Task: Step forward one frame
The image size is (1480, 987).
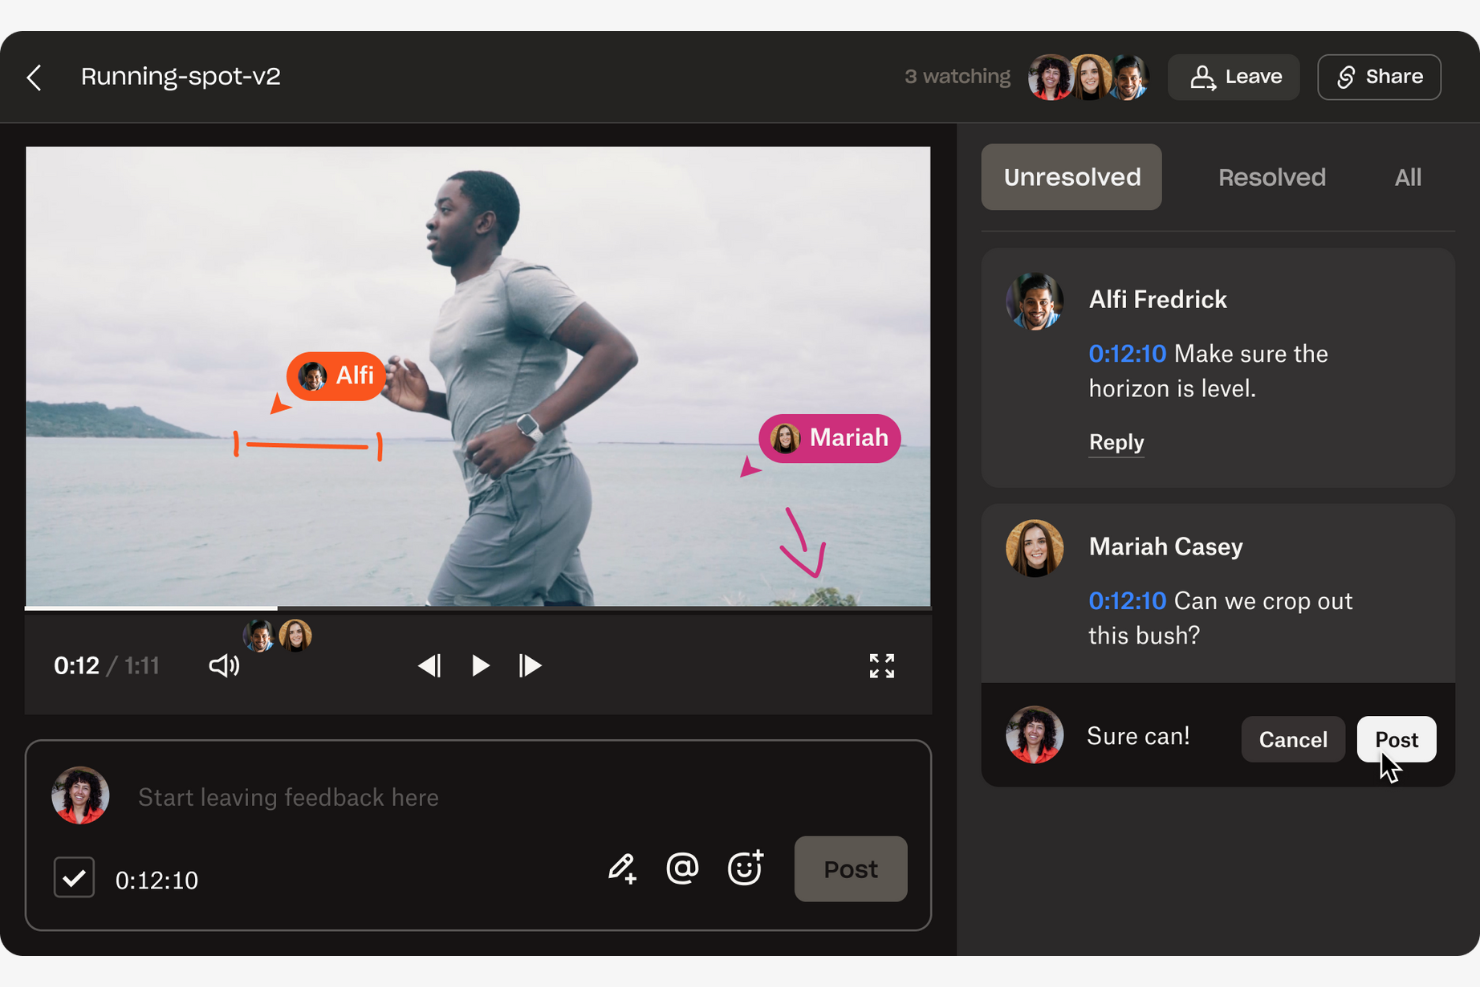Action: coord(530,665)
